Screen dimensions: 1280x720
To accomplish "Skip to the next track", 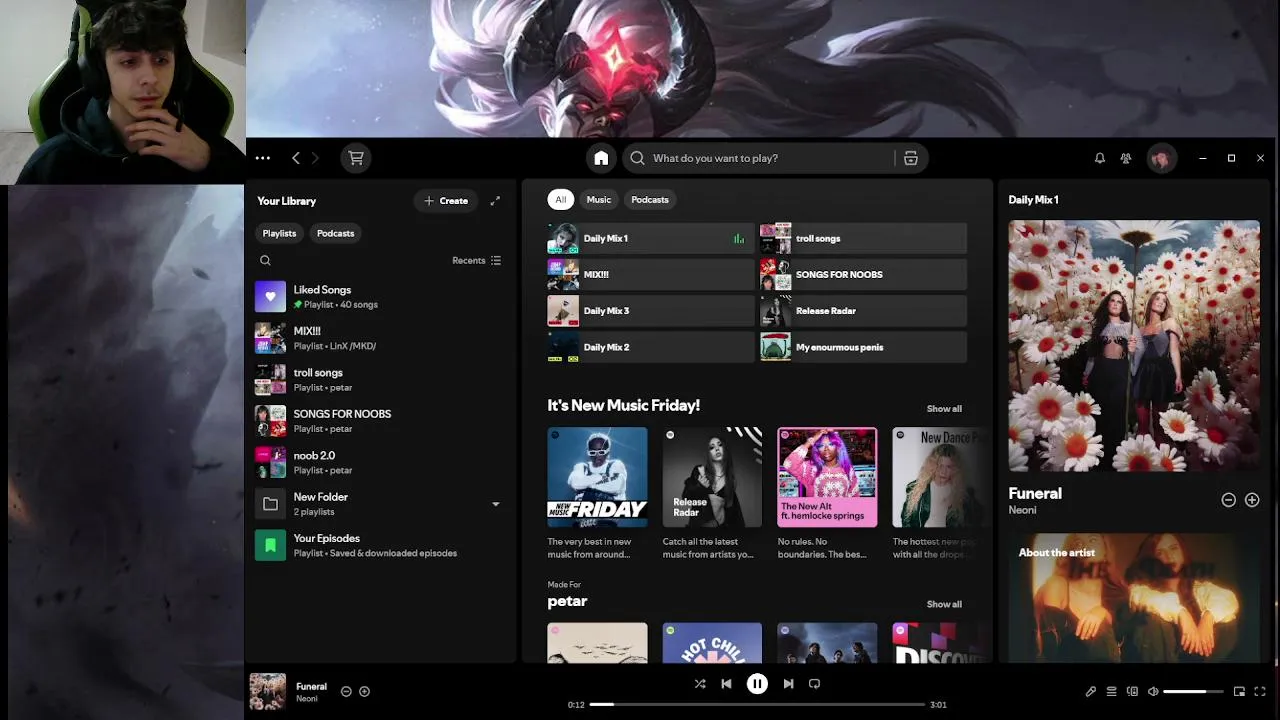I will pos(788,684).
